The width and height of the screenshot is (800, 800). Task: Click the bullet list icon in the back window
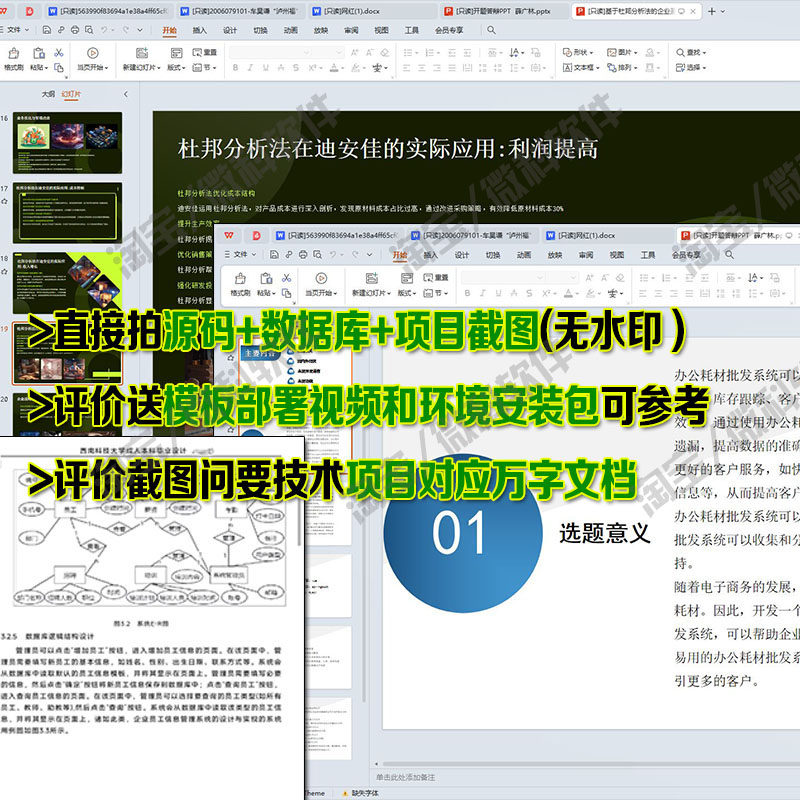click(410, 53)
